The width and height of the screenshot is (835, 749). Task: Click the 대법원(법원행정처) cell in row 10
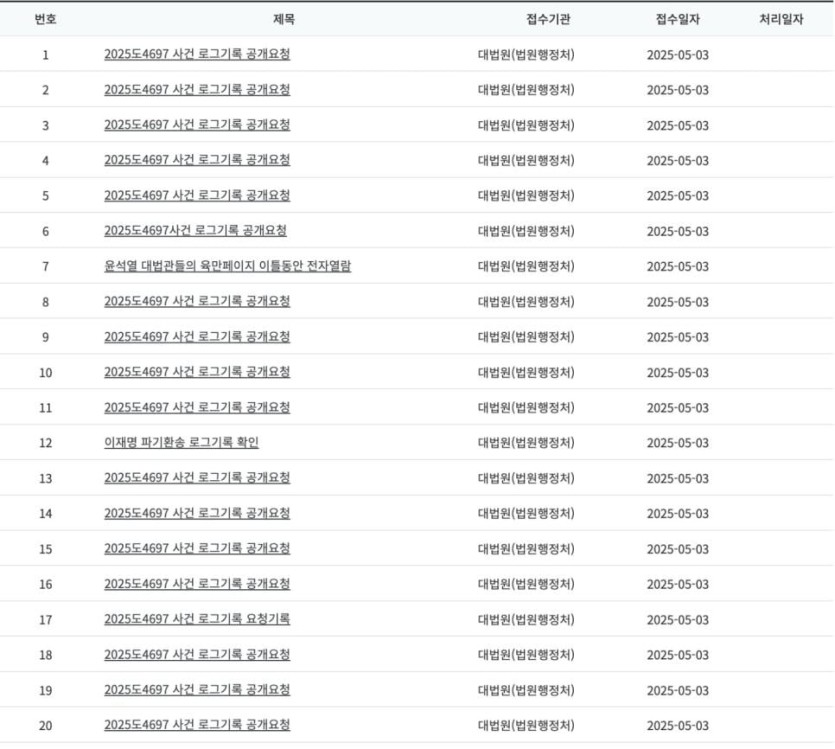(526, 372)
